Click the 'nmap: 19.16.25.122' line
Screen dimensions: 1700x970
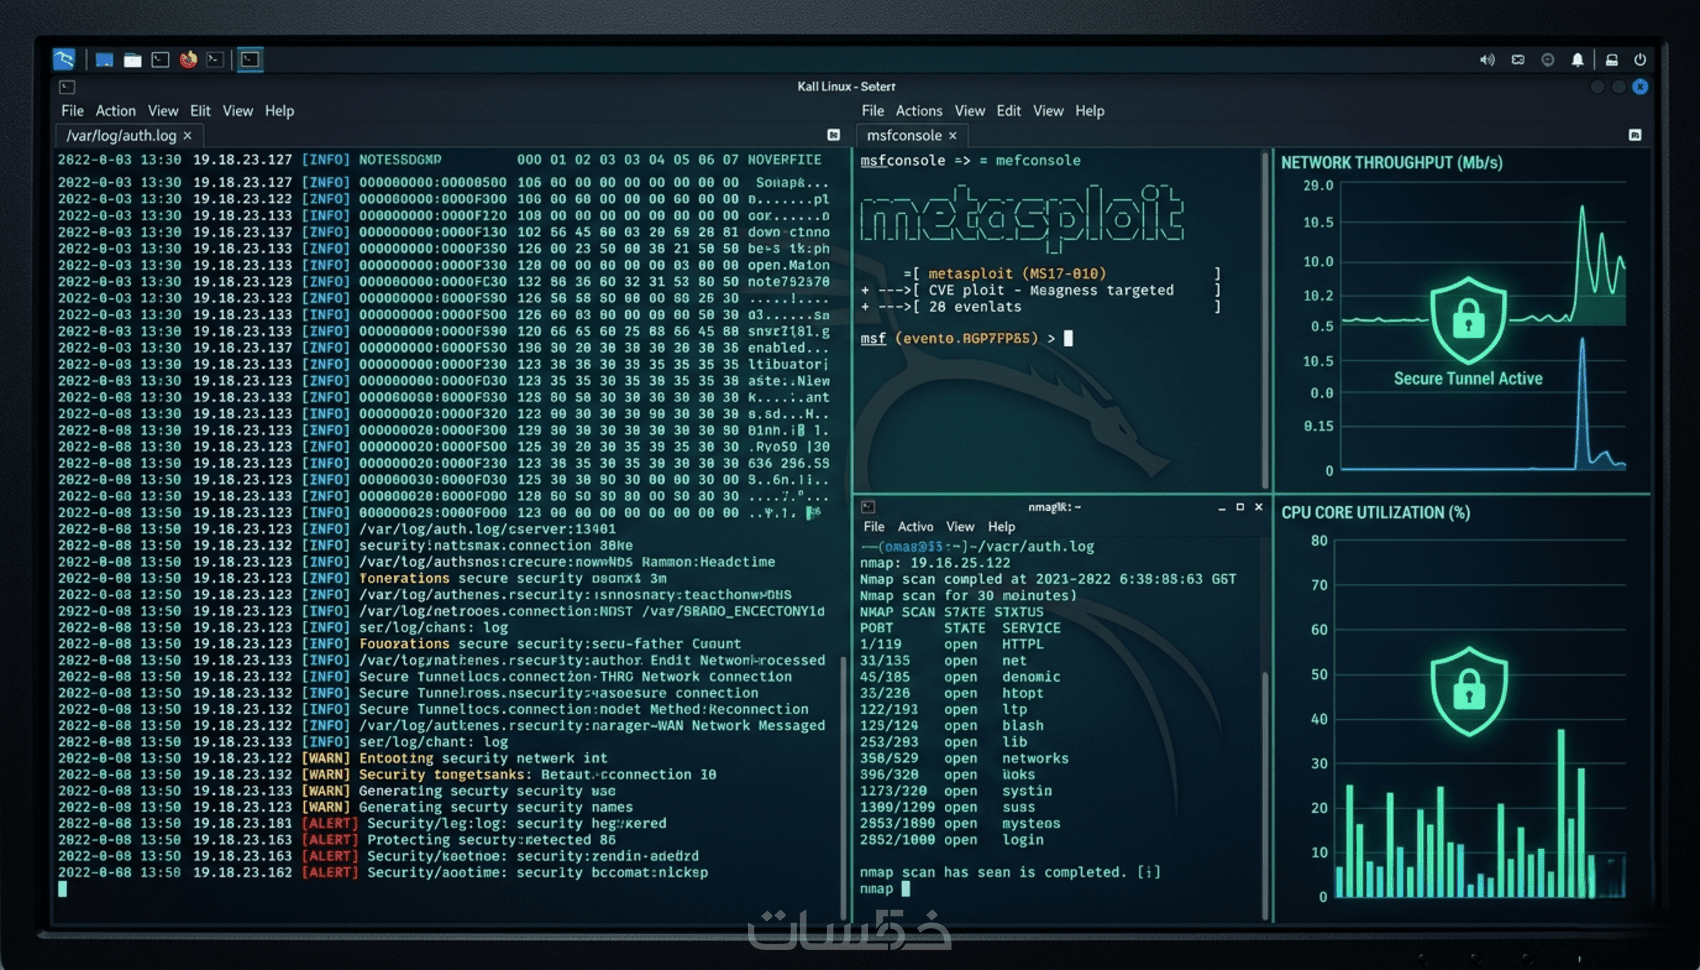(935, 563)
